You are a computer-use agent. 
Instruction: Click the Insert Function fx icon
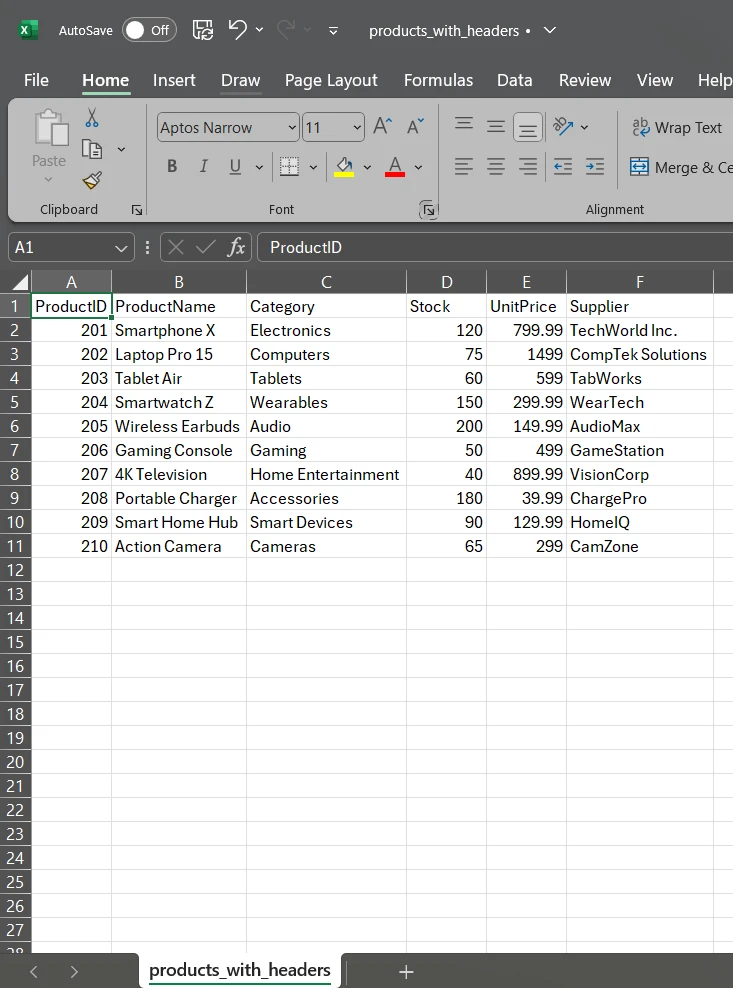[x=236, y=247]
